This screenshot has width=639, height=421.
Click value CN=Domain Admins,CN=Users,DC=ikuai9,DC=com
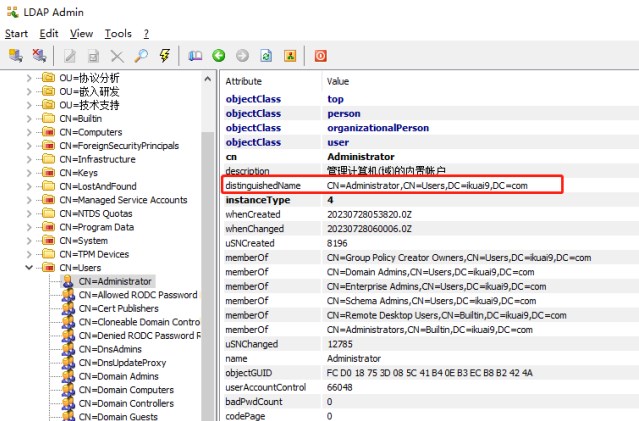(x=430, y=272)
